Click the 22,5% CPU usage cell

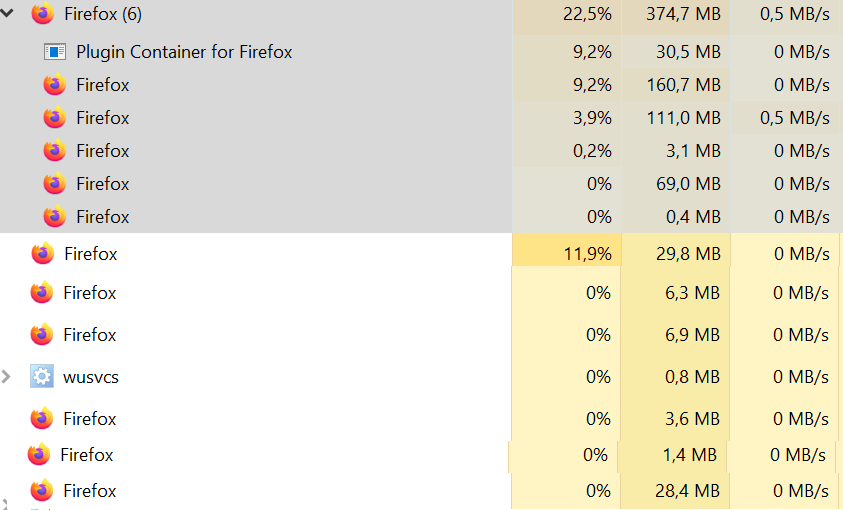pyautogui.click(x=567, y=15)
